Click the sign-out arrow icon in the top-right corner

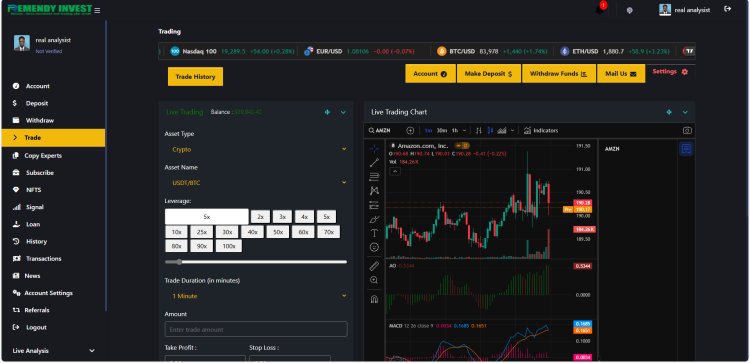click(728, 9)
